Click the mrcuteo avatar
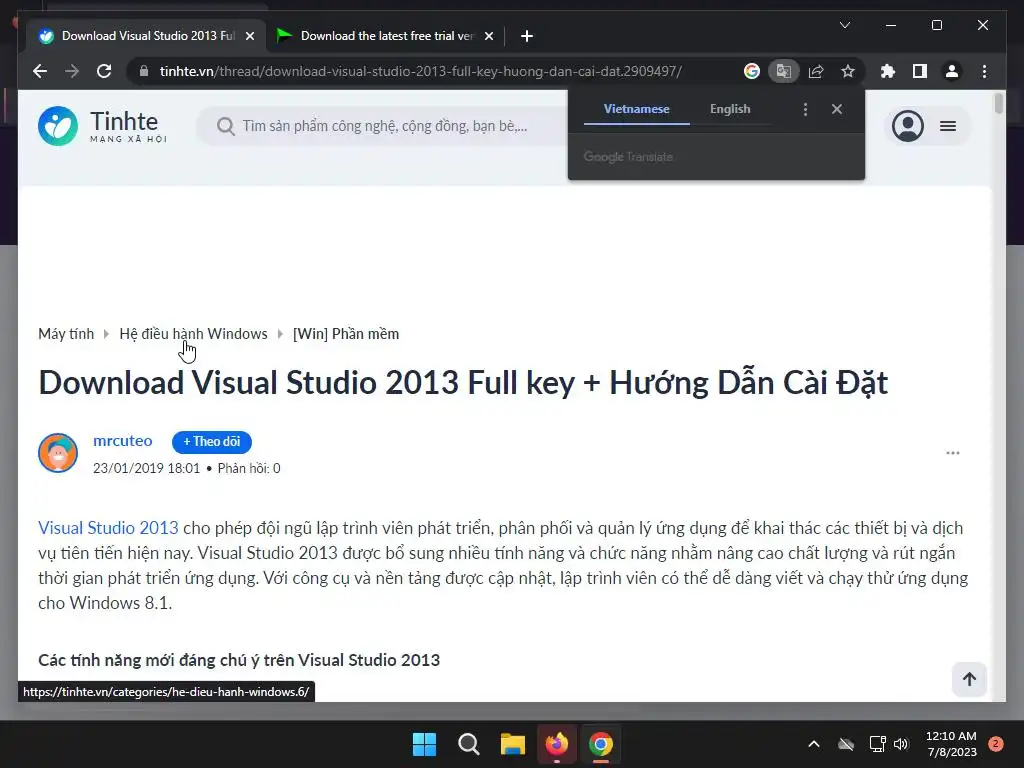1024x768 pixels. (x=58, y=453)
